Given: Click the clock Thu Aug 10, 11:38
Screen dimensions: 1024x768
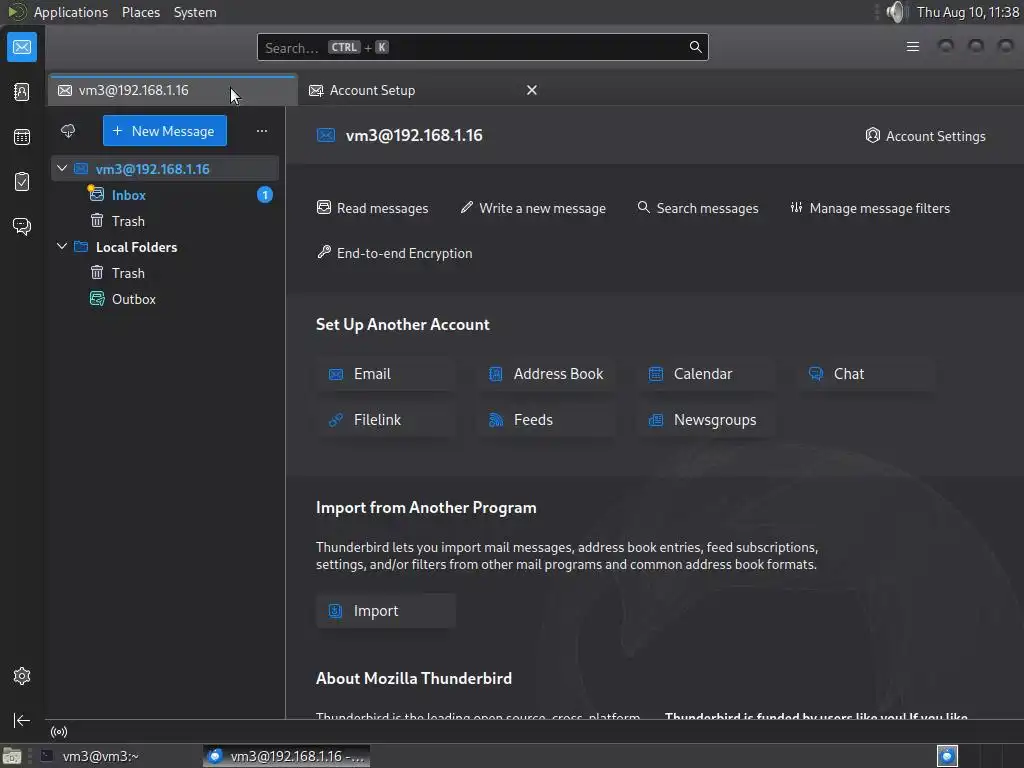Looking at the screenshot, I should 967,12.
